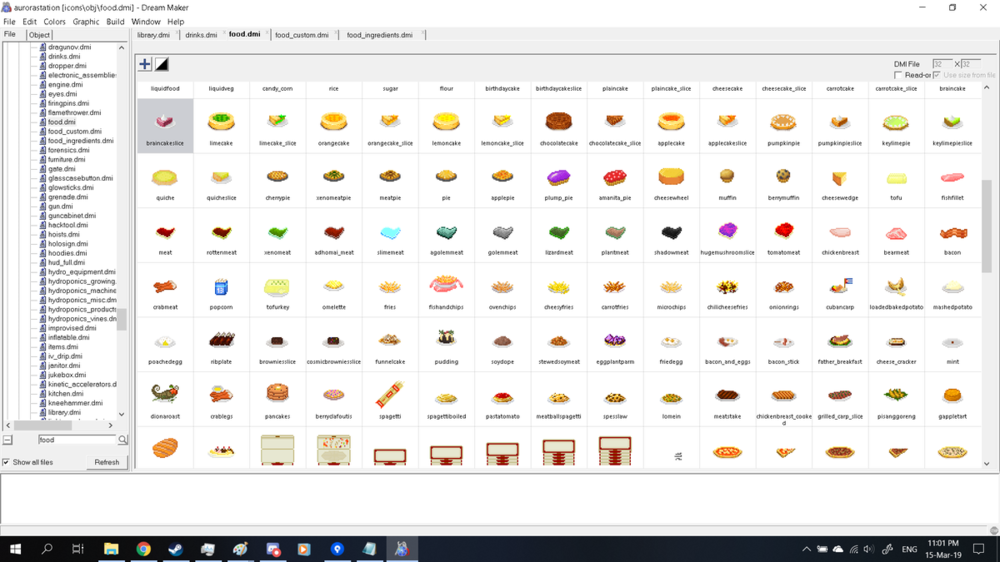This screenshot has width=1000, height=562.
Task: Click the new icon state plus button
Action: (x=145, y=64)
